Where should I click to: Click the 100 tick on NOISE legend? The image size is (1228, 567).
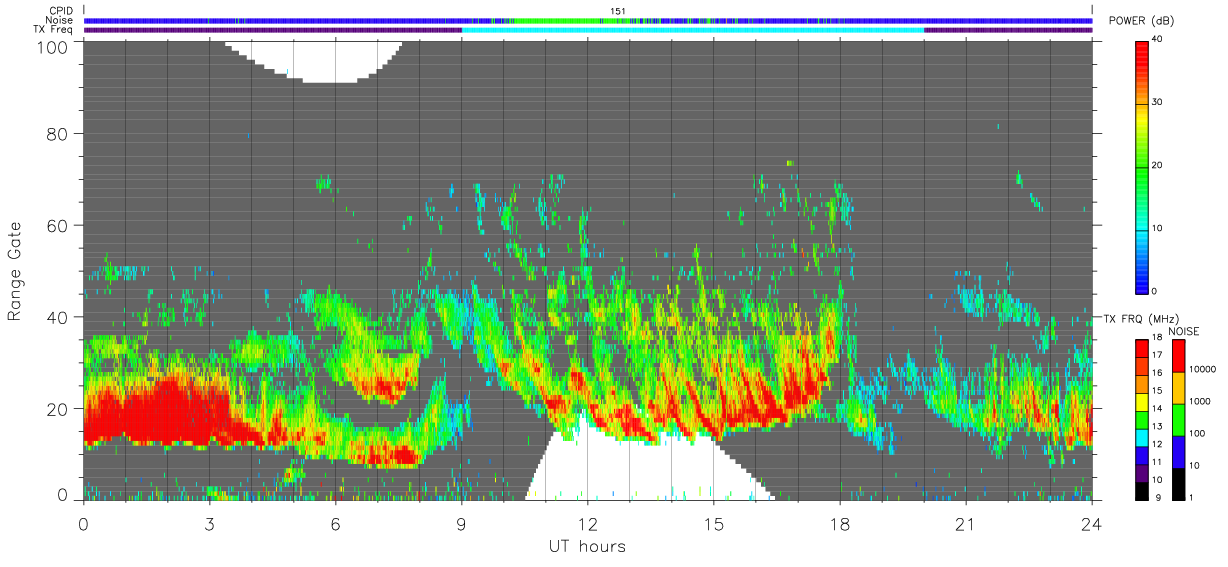click(x=1196, y=433)
